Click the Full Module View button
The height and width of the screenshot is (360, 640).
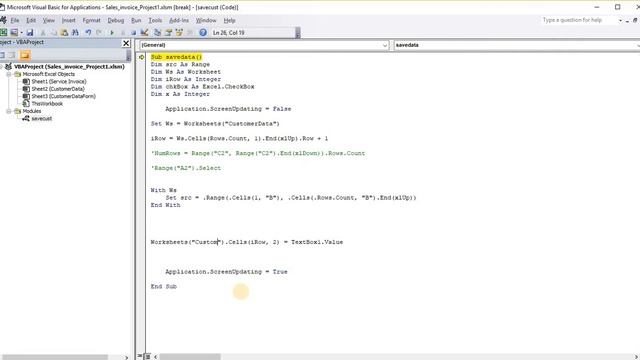(x=148, y=356)
